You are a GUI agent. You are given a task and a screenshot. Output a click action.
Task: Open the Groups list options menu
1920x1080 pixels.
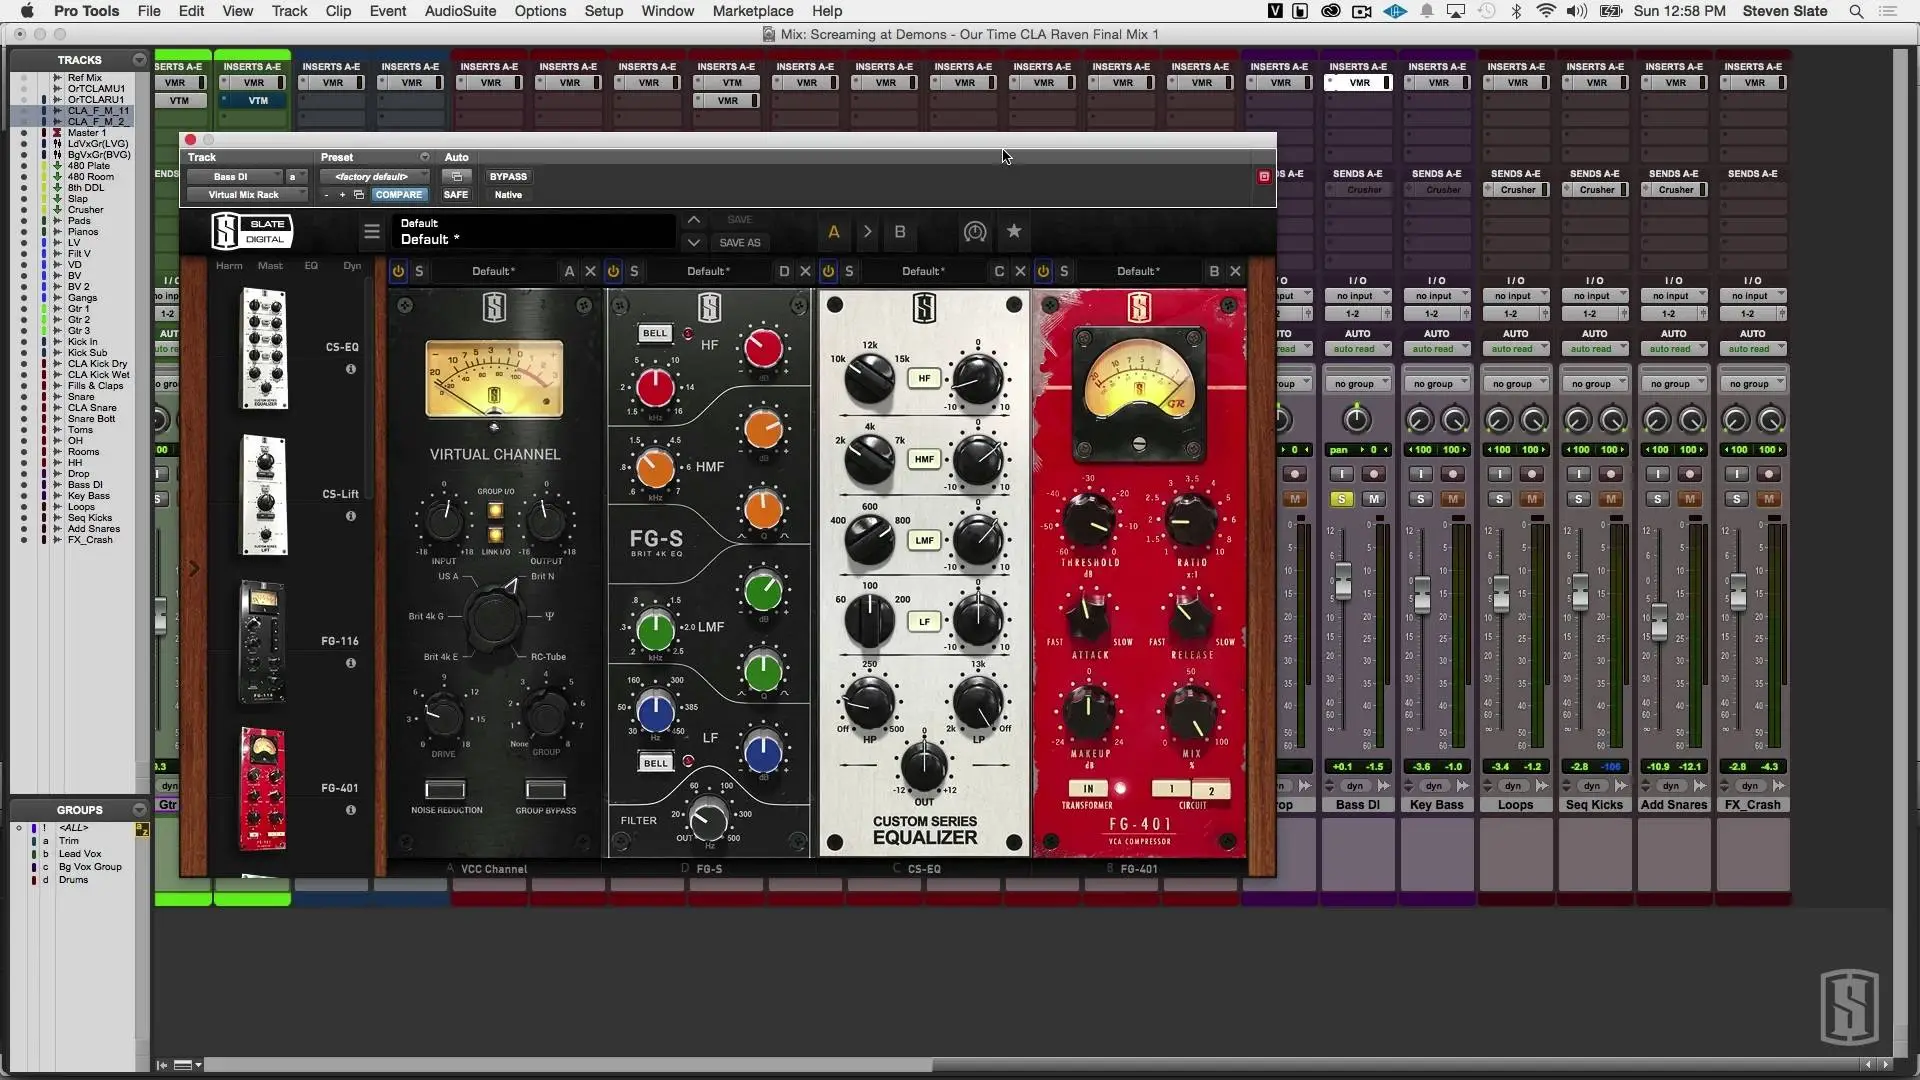tap(139, 810)
